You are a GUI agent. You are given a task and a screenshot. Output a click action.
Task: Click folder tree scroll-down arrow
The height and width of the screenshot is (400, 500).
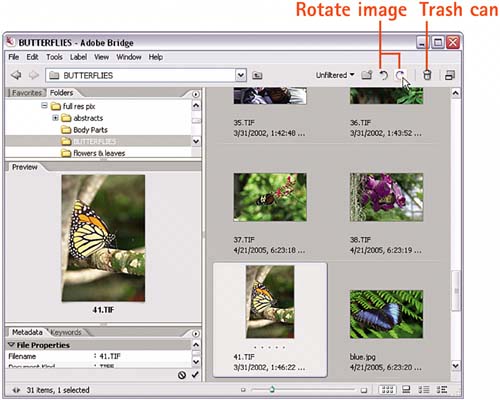196,141
